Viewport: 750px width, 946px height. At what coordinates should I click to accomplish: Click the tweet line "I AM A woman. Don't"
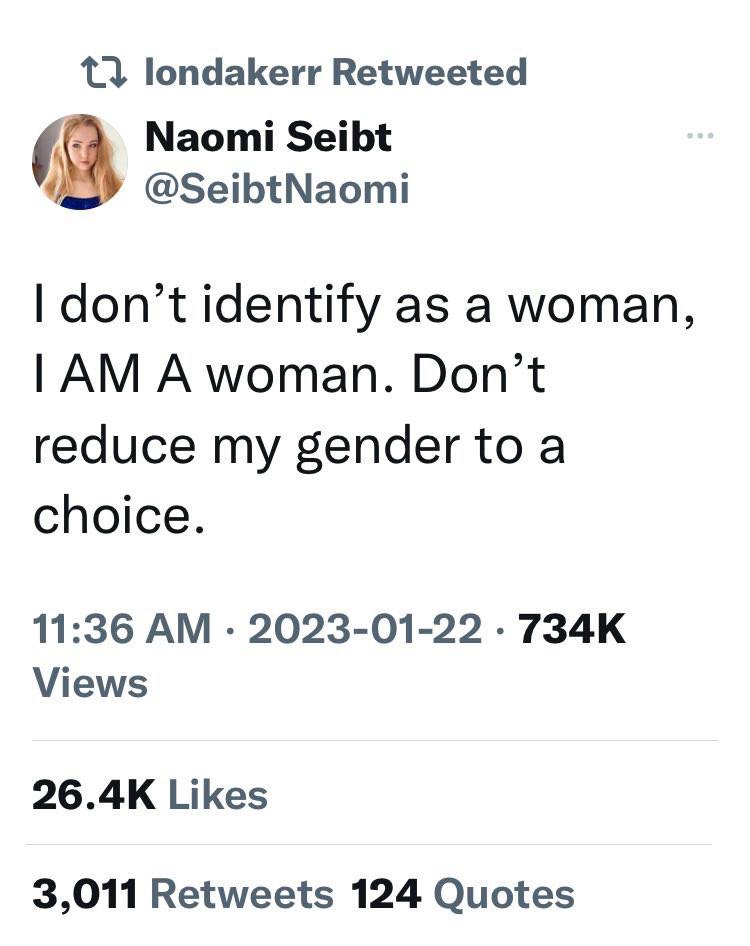click(x=290, y=375)
